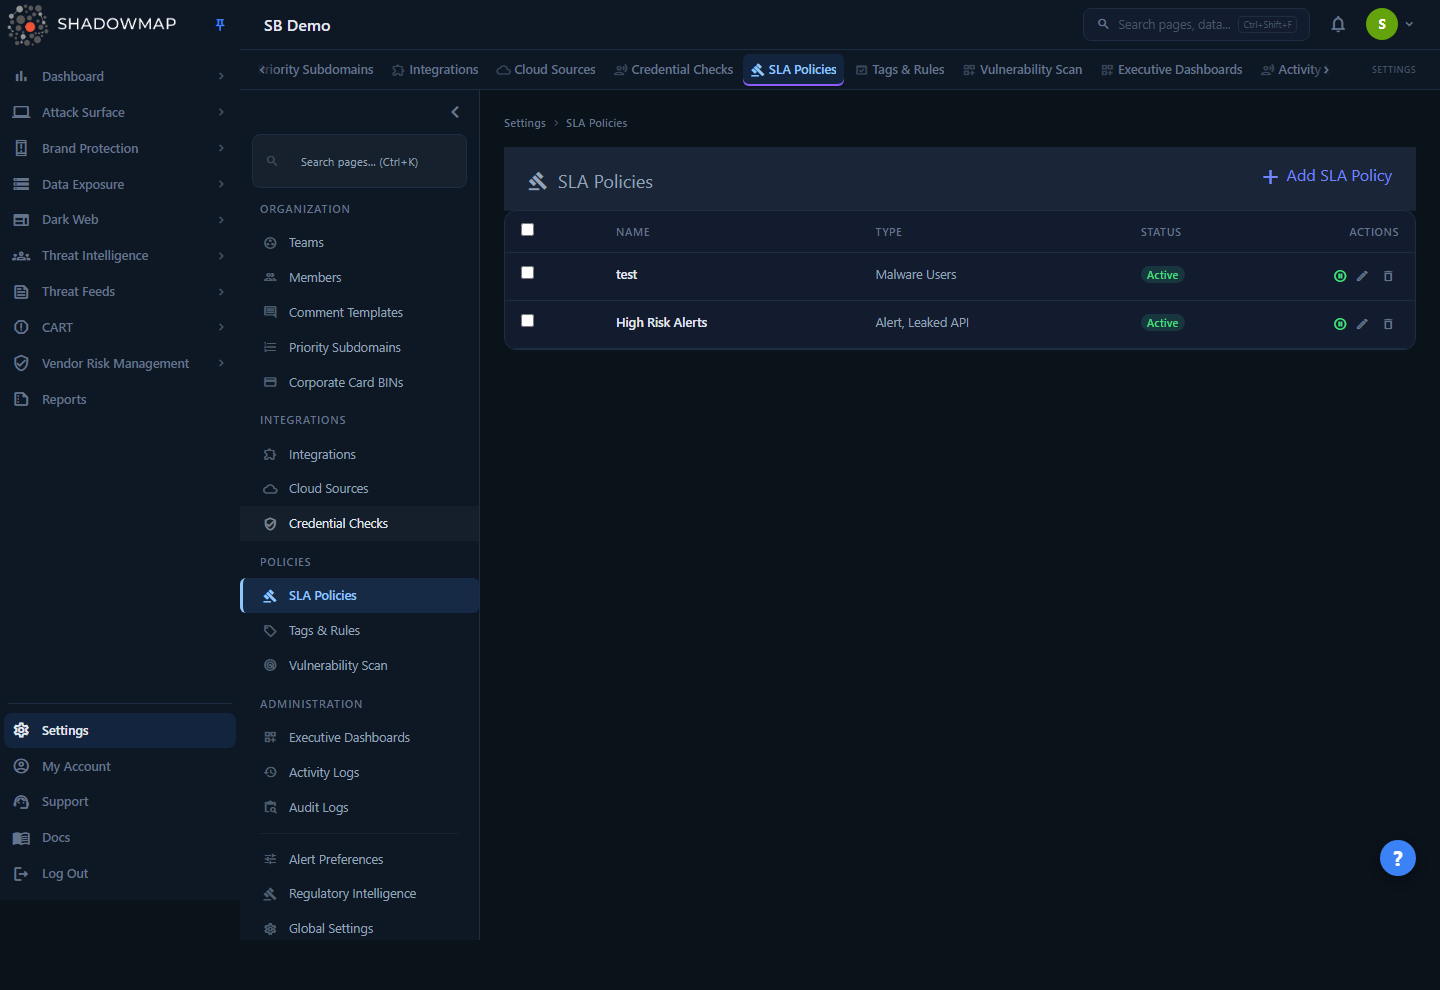Screen dimensions: 1440x990
Task: Expand the Data Exposure chevron
Action: (x=221, y=184)
